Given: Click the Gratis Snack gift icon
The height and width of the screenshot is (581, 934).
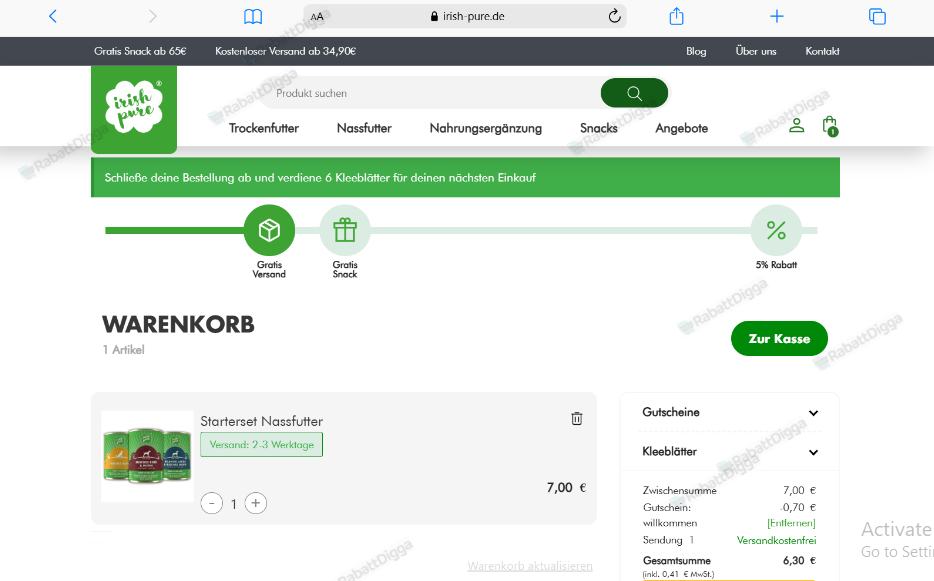Looking at the screenshot, I should (345, 230).
